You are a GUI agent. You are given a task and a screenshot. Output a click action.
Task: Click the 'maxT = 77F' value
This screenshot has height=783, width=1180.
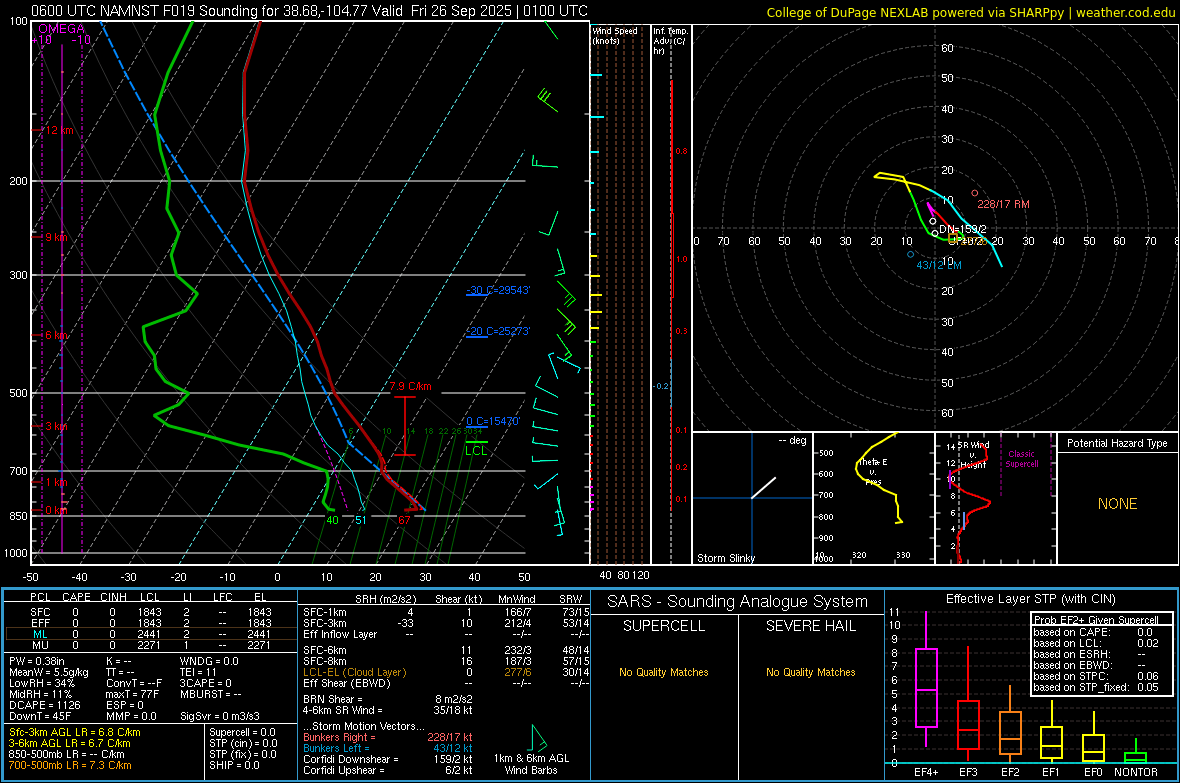132,693
